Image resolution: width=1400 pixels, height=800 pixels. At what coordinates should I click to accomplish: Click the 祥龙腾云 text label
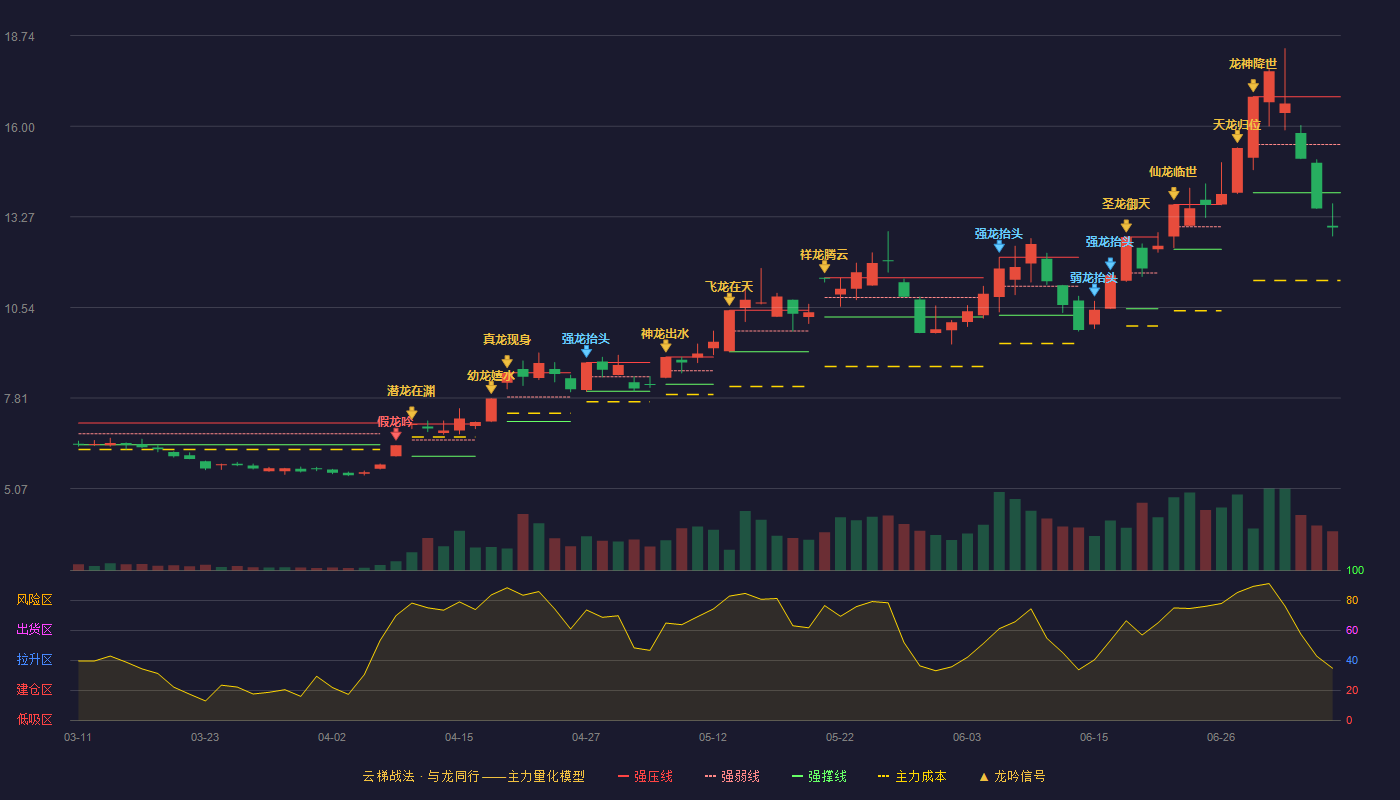[824, 255]
